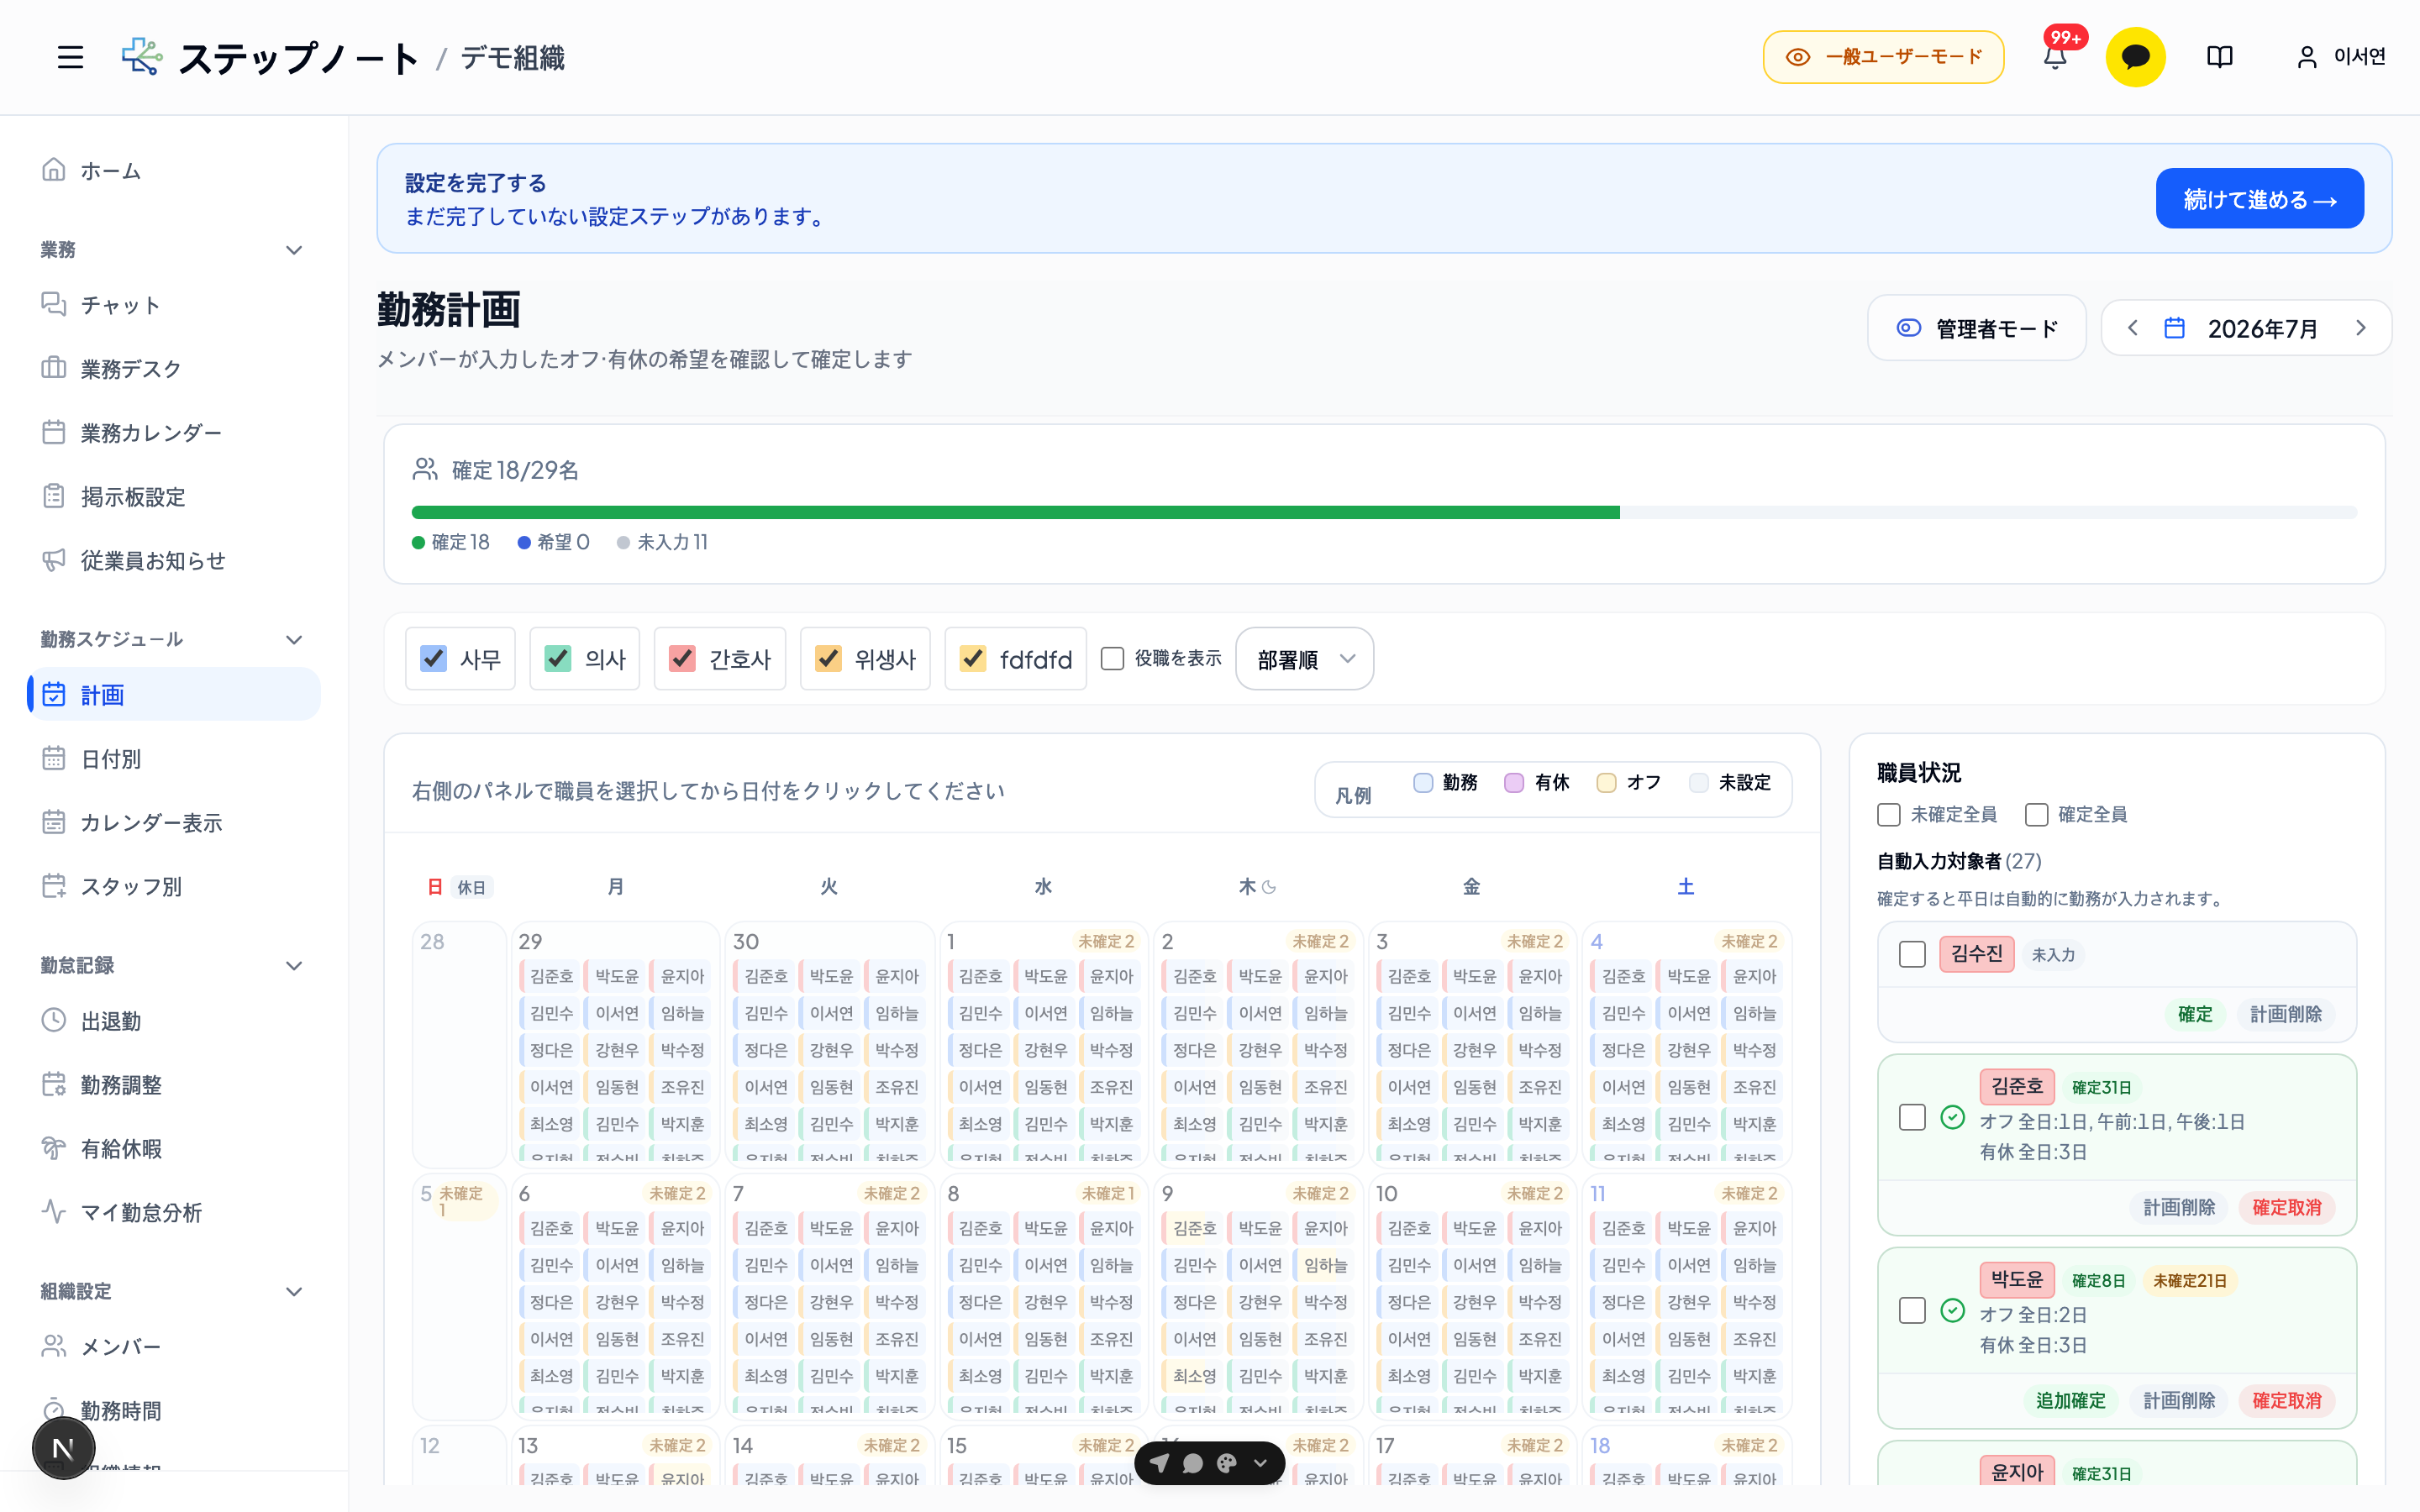Viewport: 2420px width, 1512px height.
Task: Click the ホーム house icon
Action: click(54, 170)
